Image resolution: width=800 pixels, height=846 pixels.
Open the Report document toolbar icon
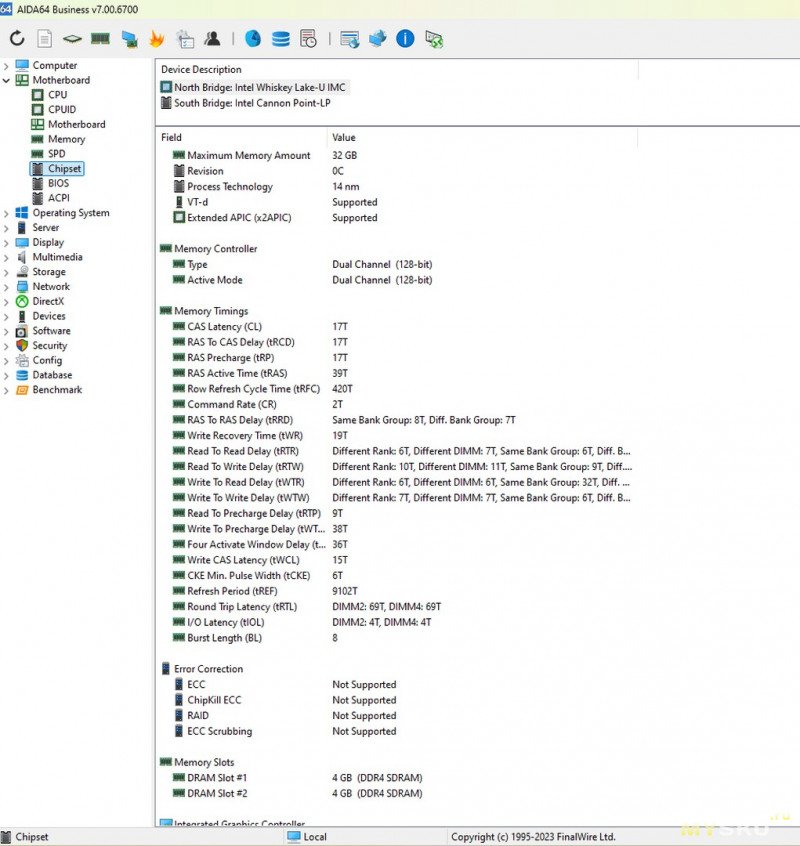(x=45, y=38)
